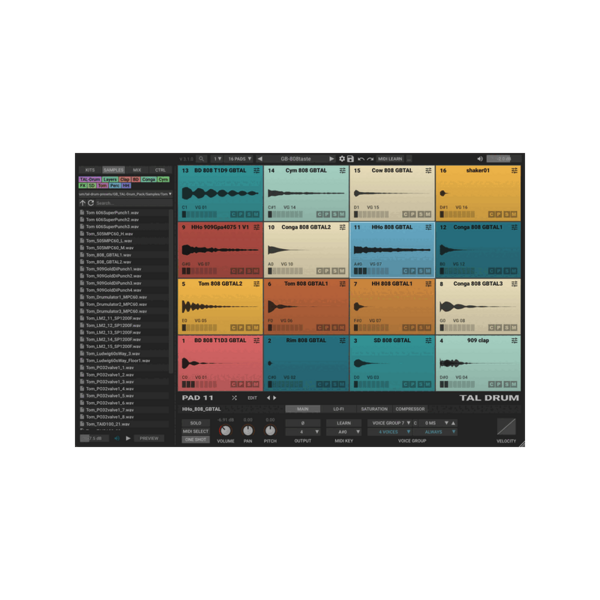Open settings icon on pad 8 Conga 808 GBTAL3
This screenshot has height=600, width=600.
coord(514,284)
